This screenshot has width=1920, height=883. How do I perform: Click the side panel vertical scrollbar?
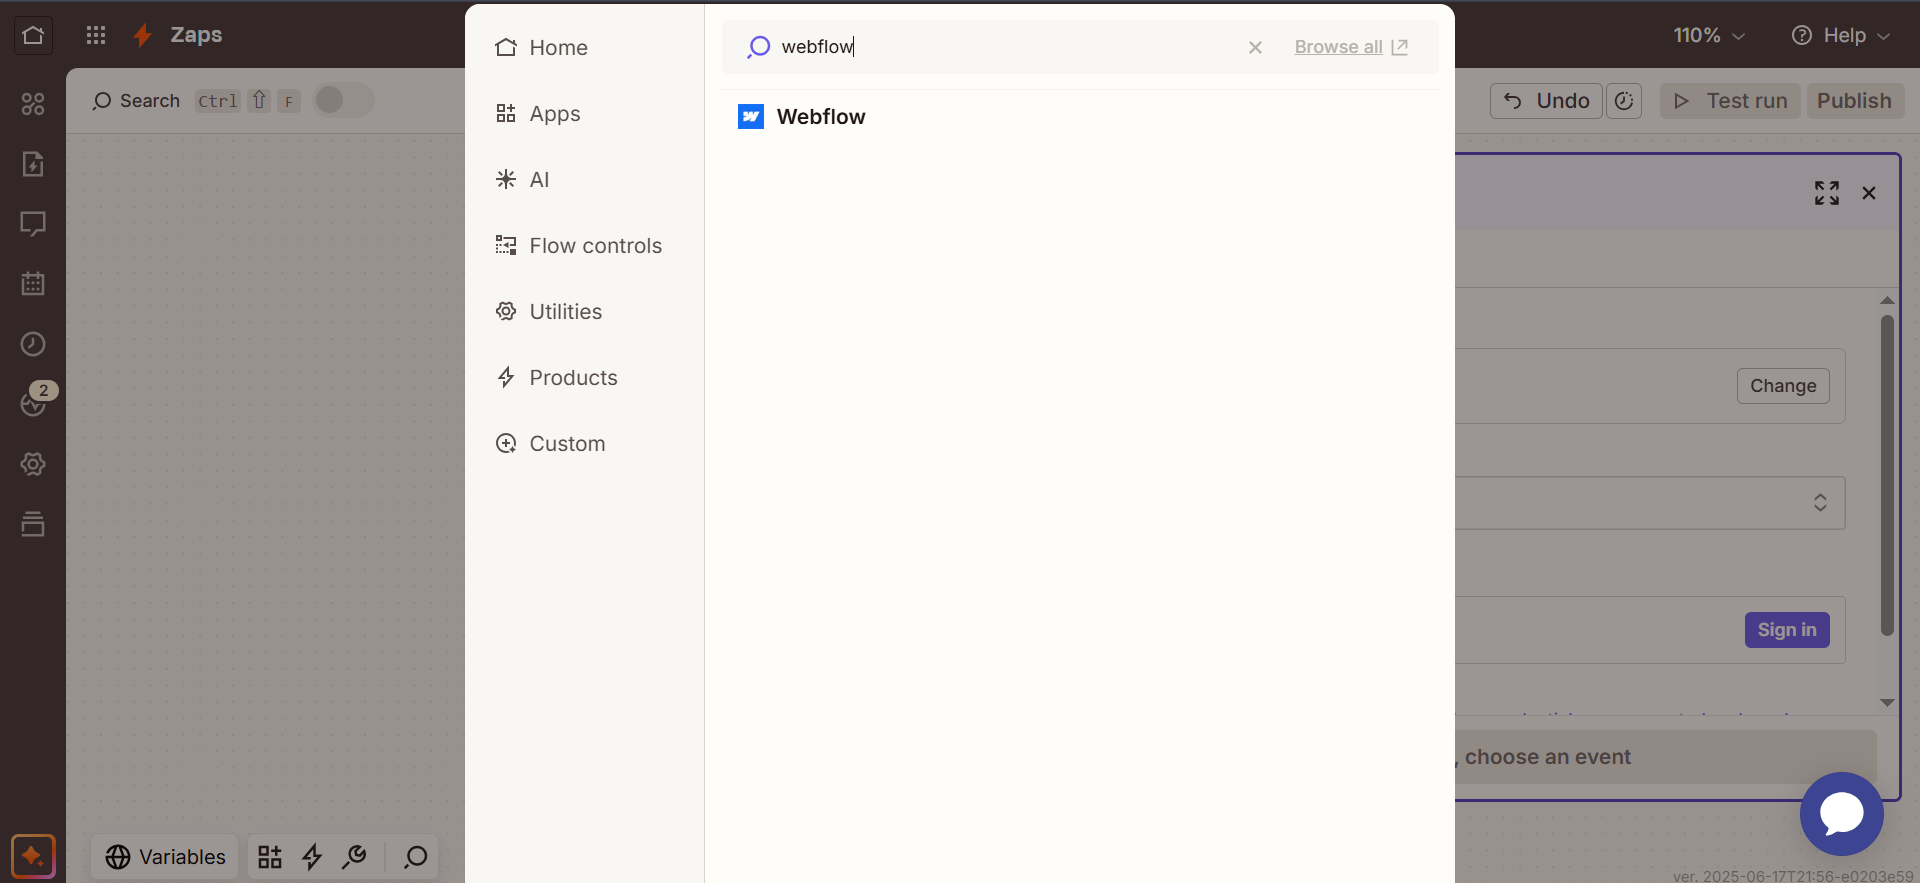coord(1887,476)
